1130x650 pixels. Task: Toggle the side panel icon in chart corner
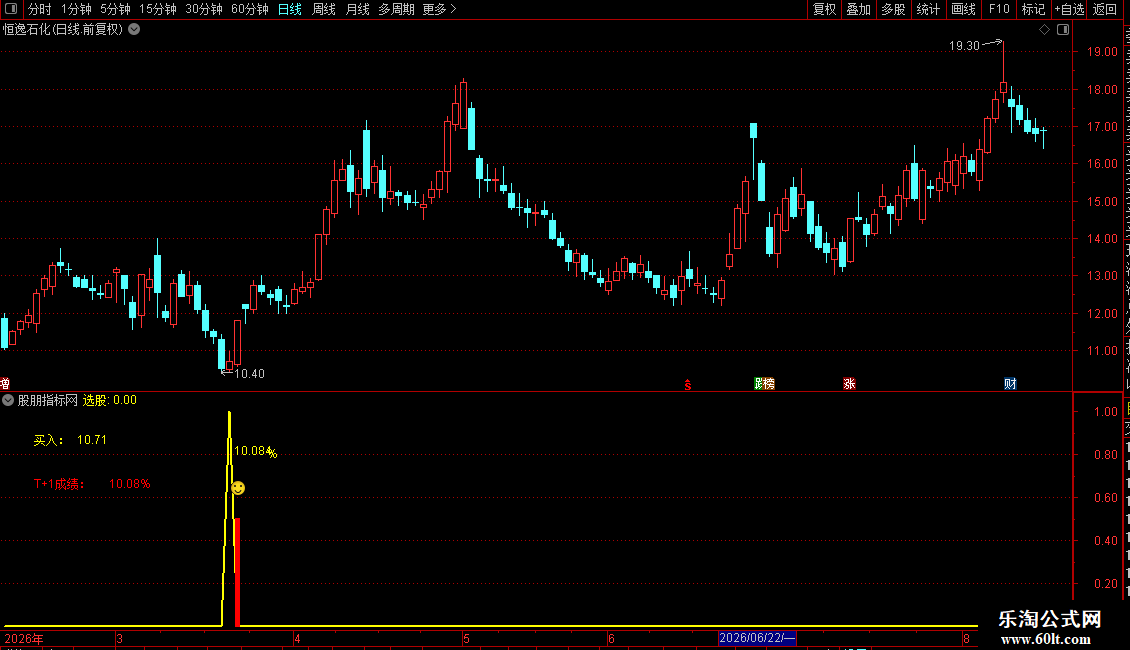click(x=1063, y=30)
